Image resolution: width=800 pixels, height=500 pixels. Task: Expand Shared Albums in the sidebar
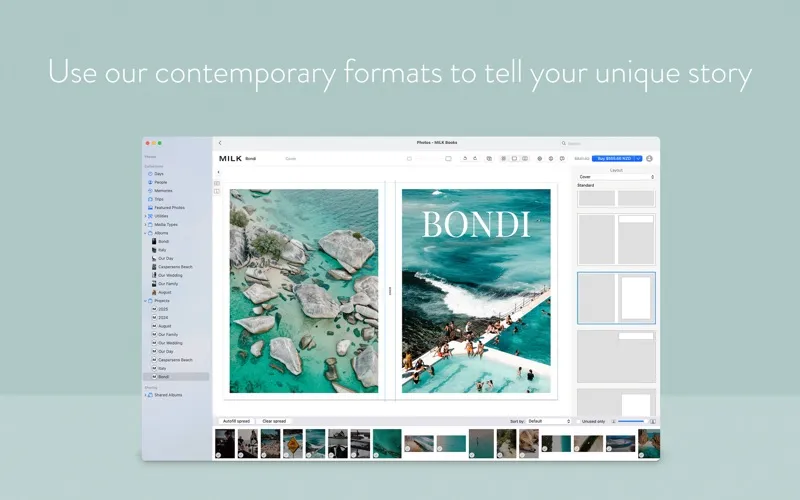click(x=145, y=395)
